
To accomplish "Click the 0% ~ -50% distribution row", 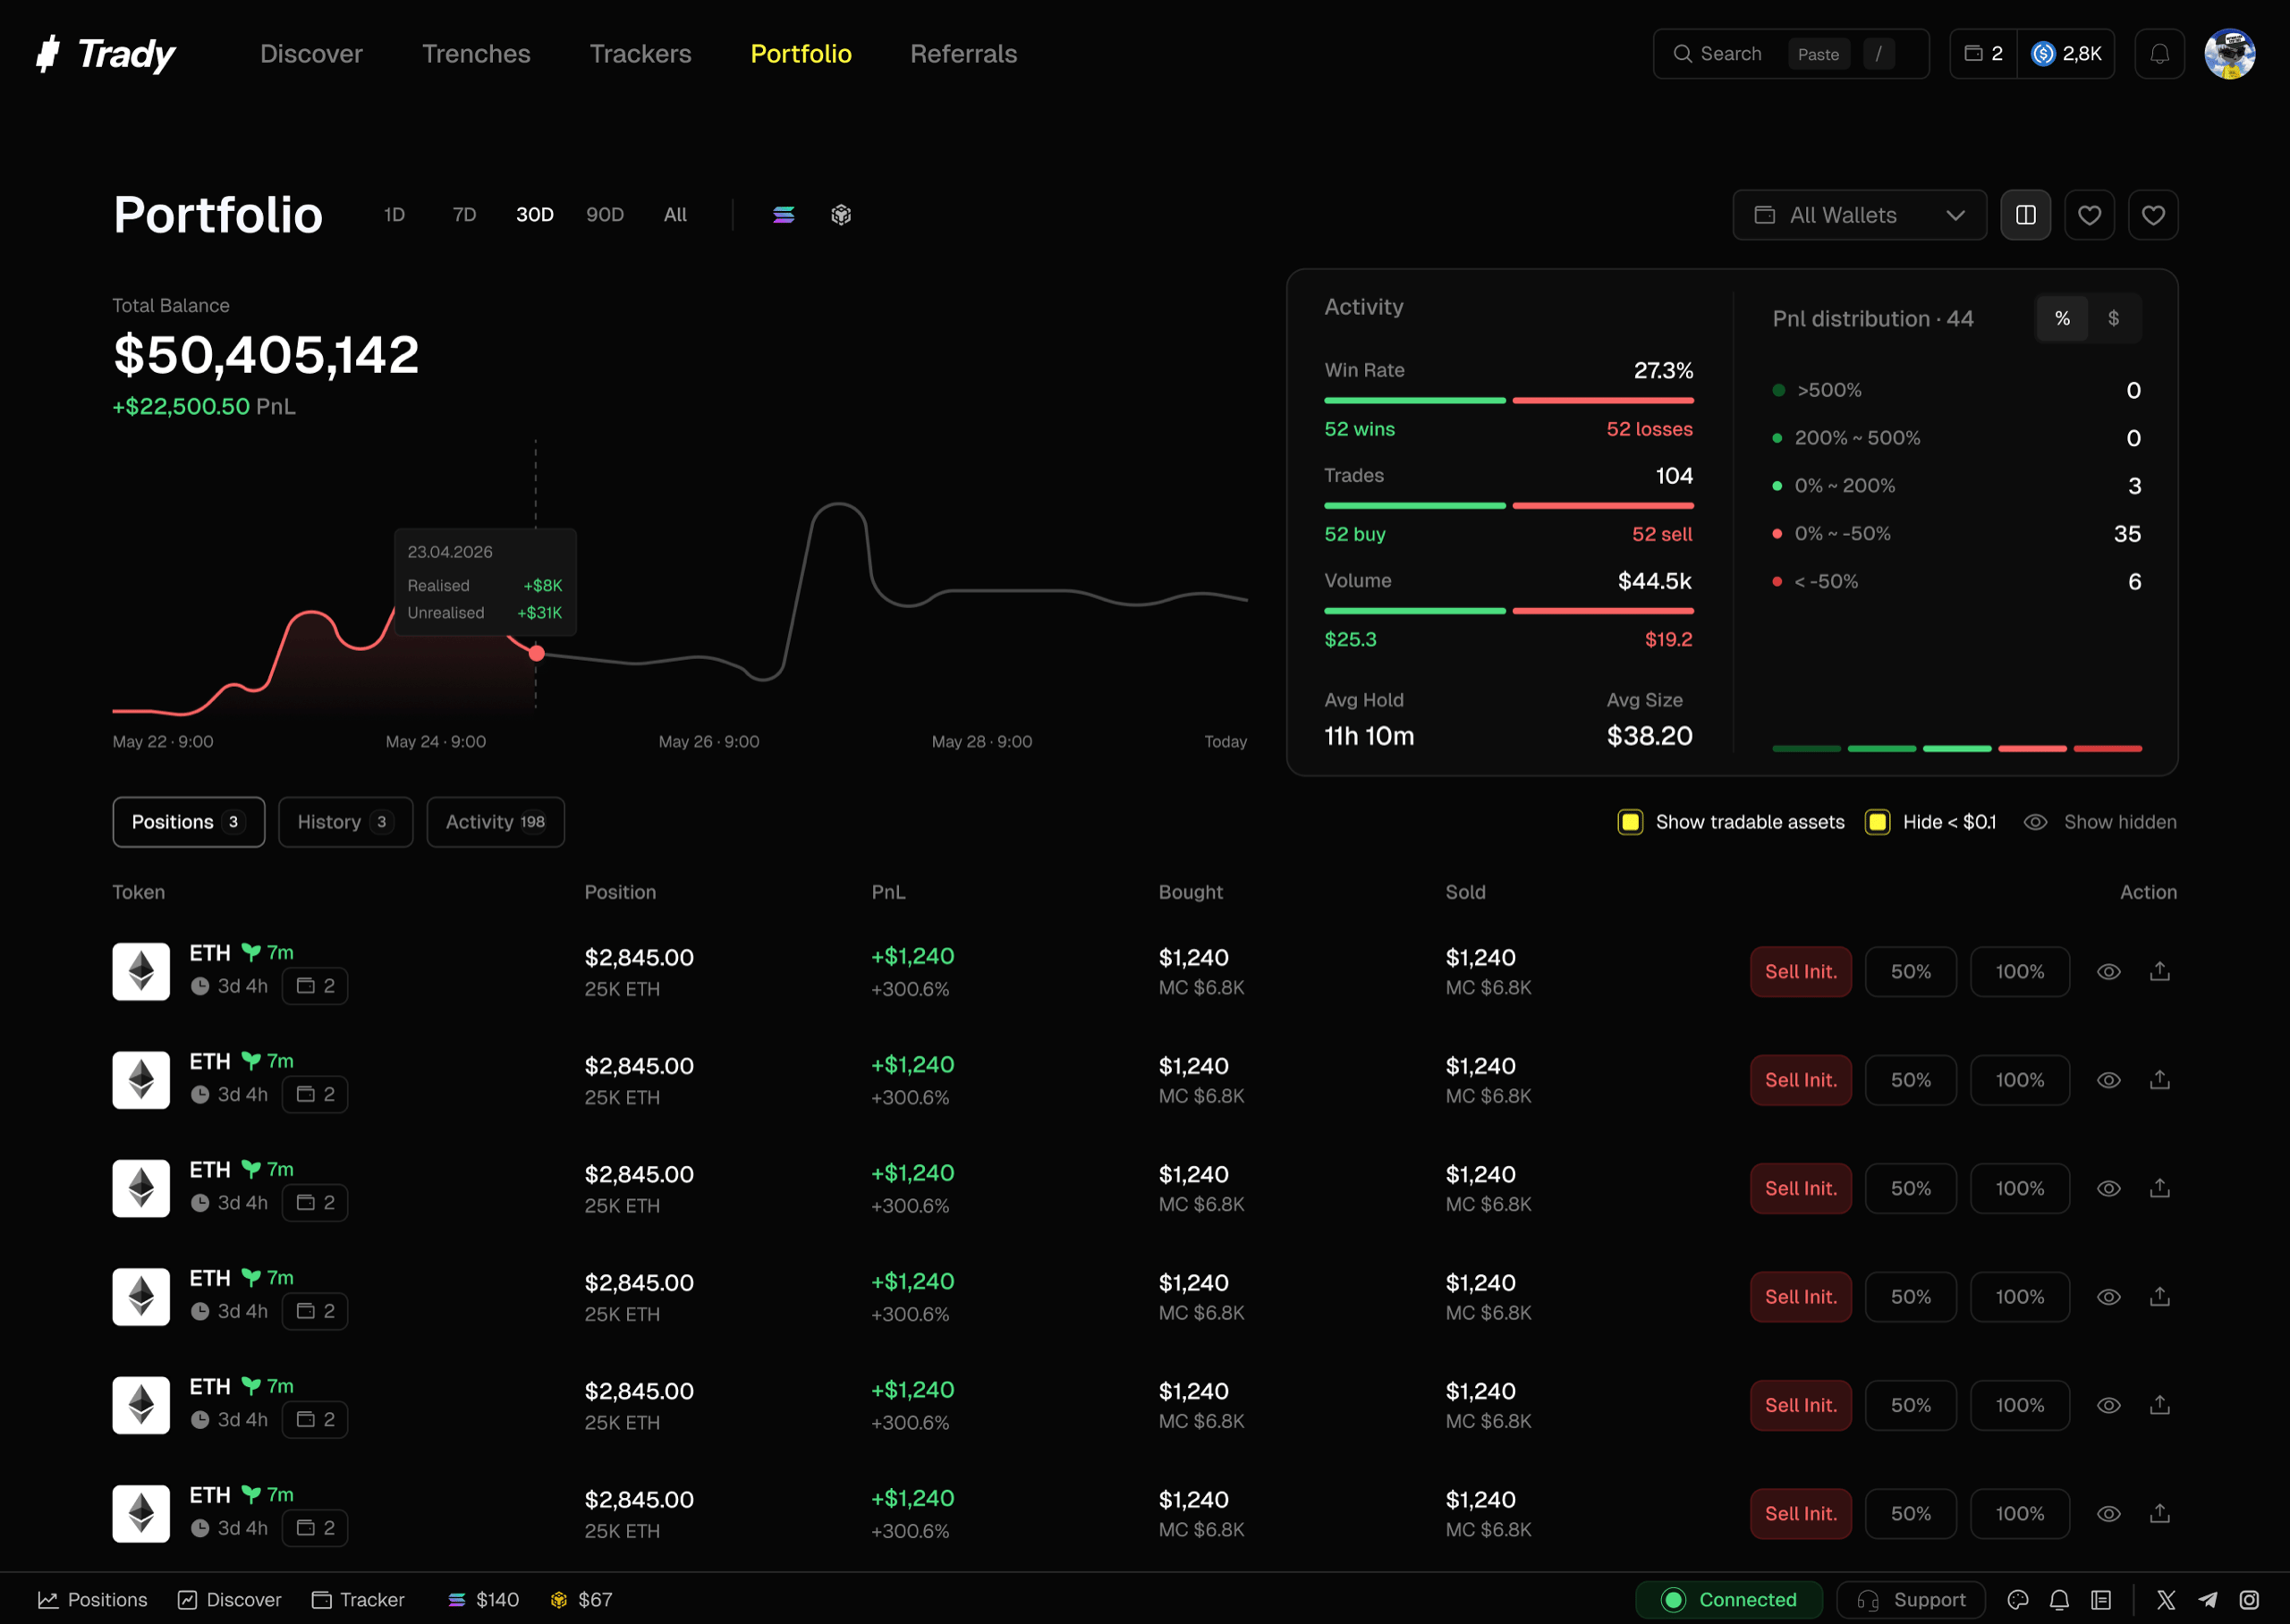I will tap(1955, 533).
